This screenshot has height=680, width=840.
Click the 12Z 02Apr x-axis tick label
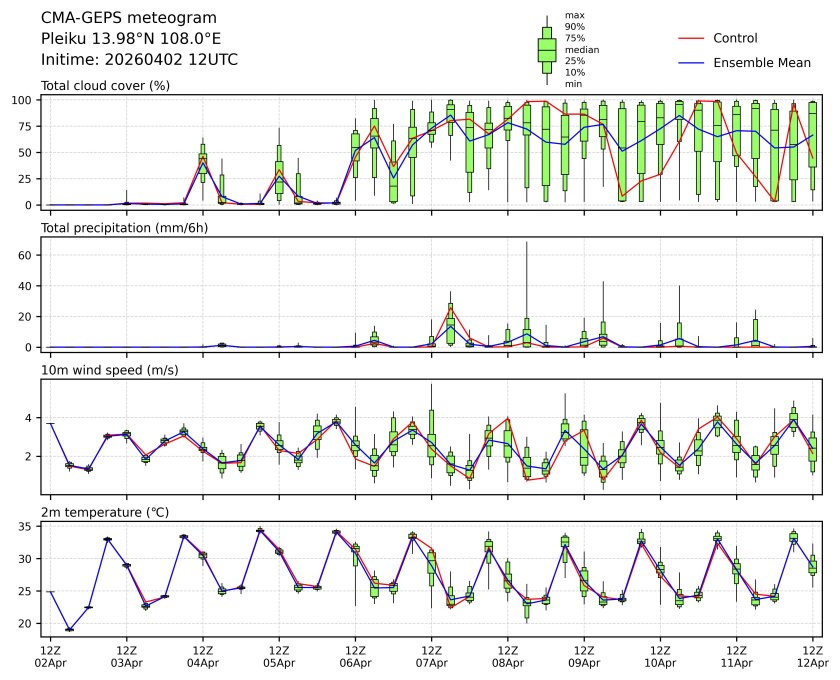[50, 656]
